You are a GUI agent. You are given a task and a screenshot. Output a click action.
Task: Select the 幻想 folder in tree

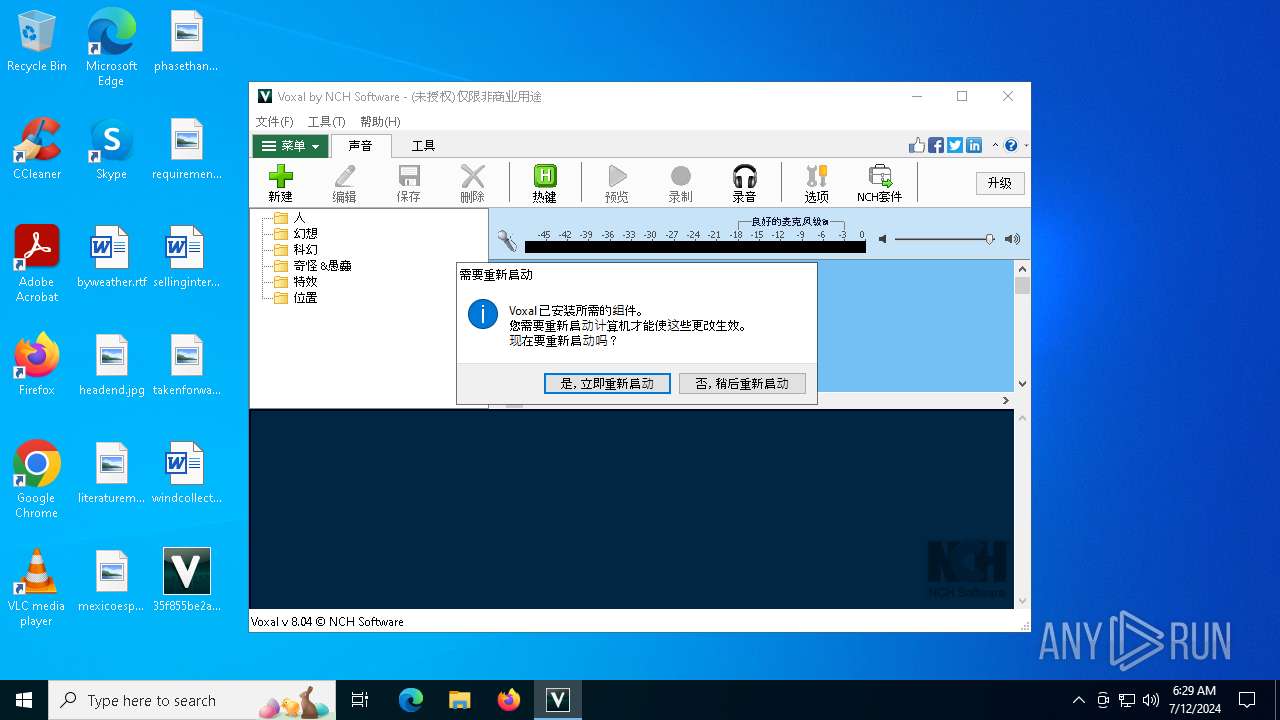coord(296,233)
